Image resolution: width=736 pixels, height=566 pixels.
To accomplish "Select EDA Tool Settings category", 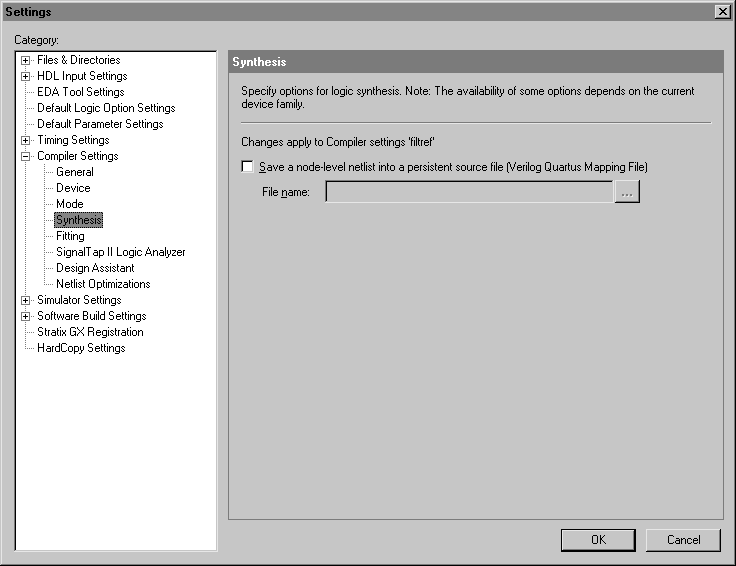I will 80,92.
